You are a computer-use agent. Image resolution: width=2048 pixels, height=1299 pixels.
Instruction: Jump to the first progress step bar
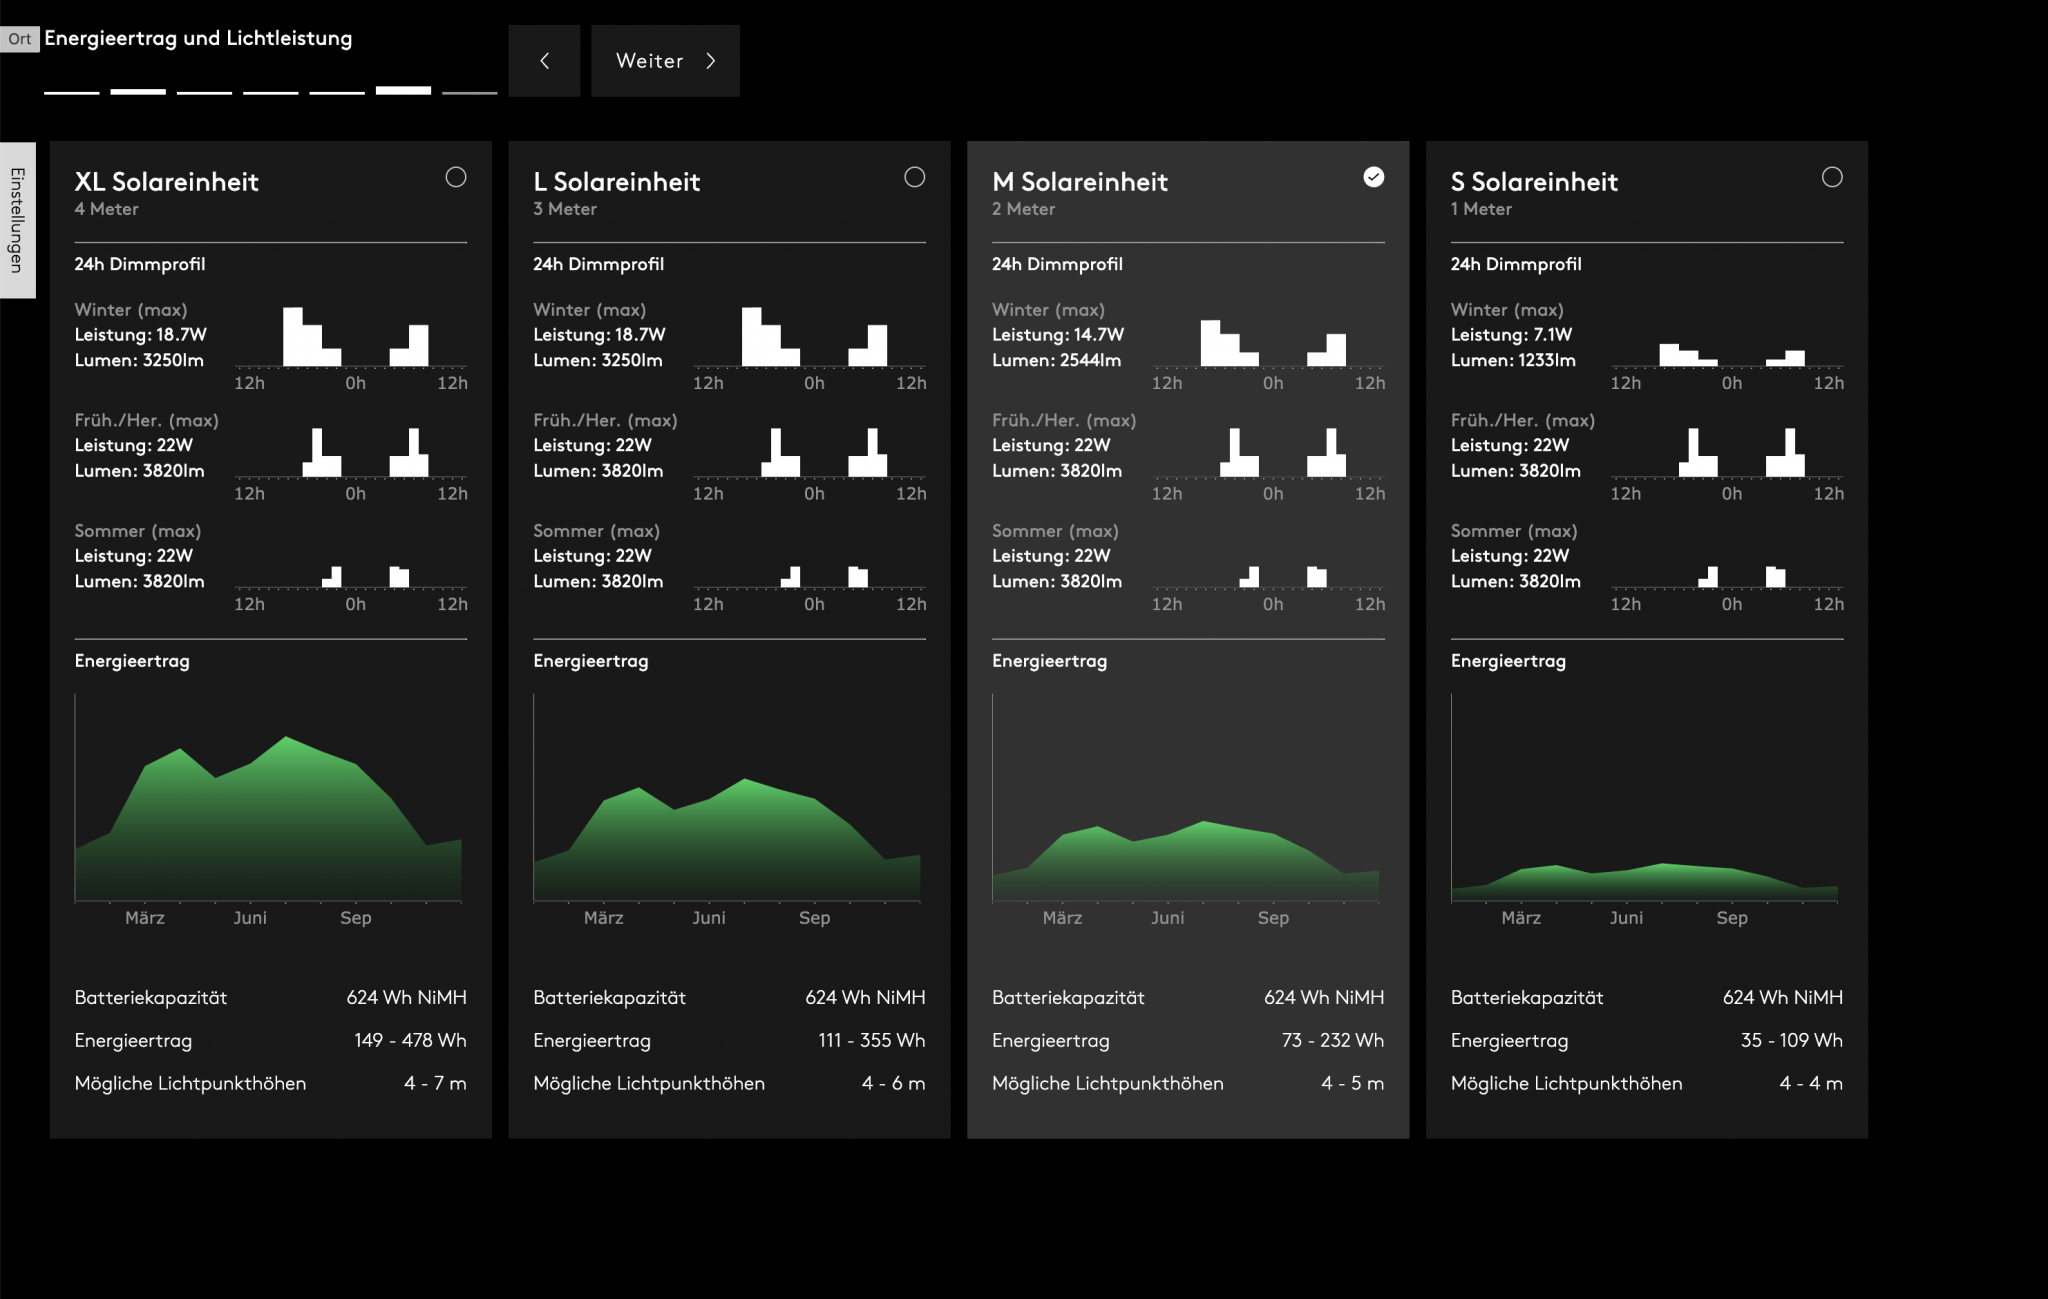[x=71, y=92]
